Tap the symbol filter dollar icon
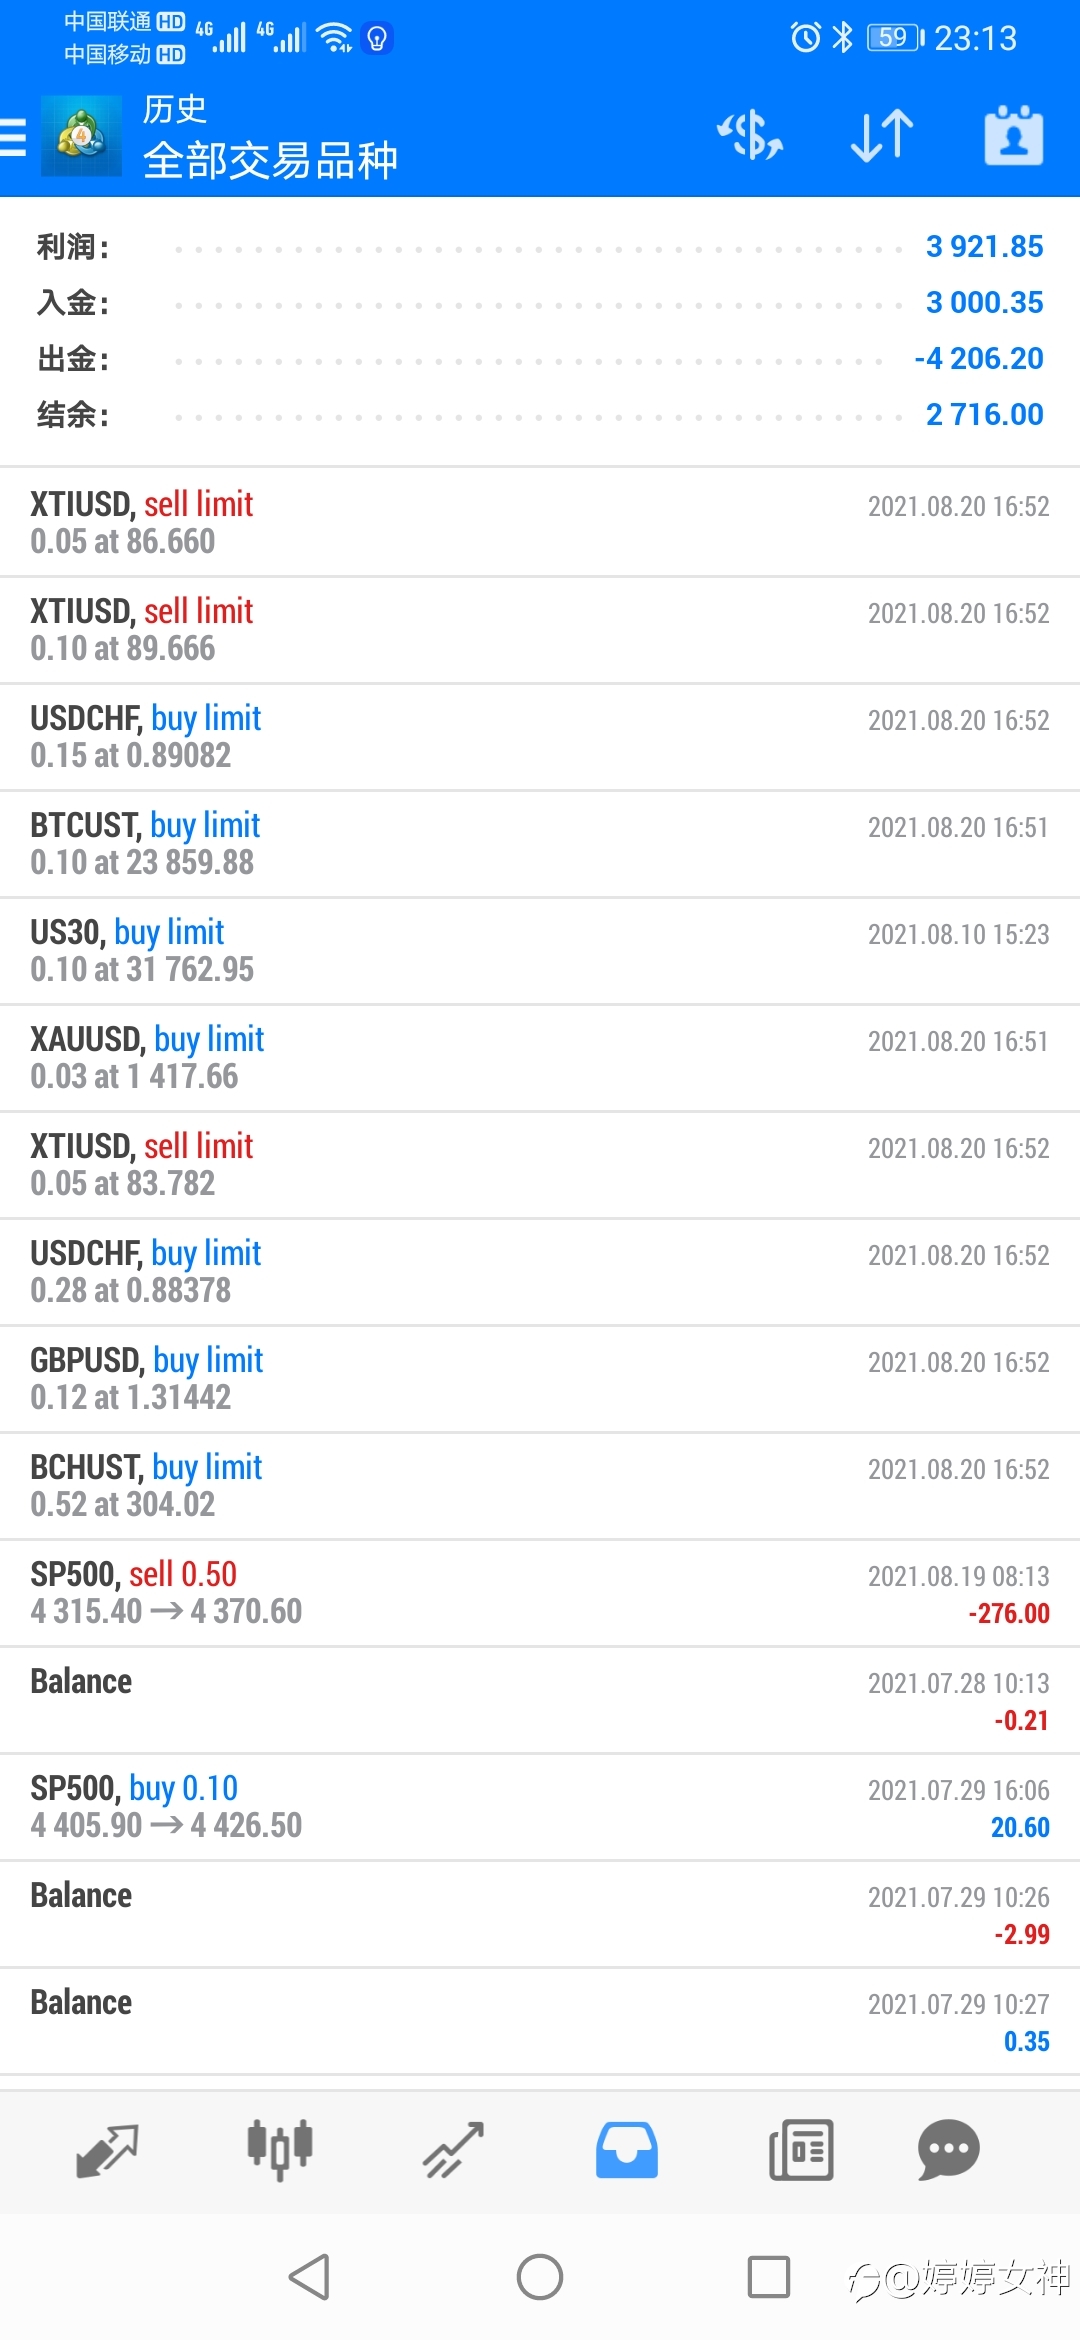 point(750,136)
